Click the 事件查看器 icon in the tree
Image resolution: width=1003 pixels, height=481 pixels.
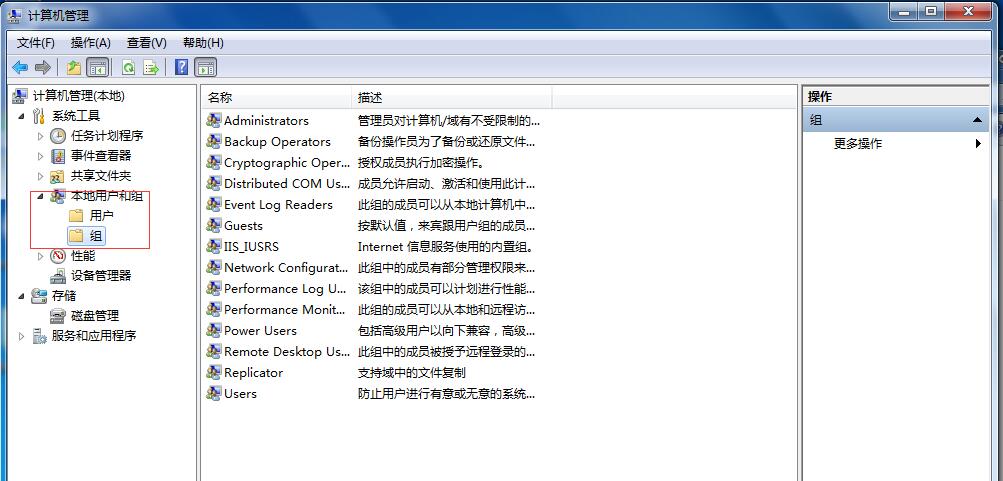point(58,155)
